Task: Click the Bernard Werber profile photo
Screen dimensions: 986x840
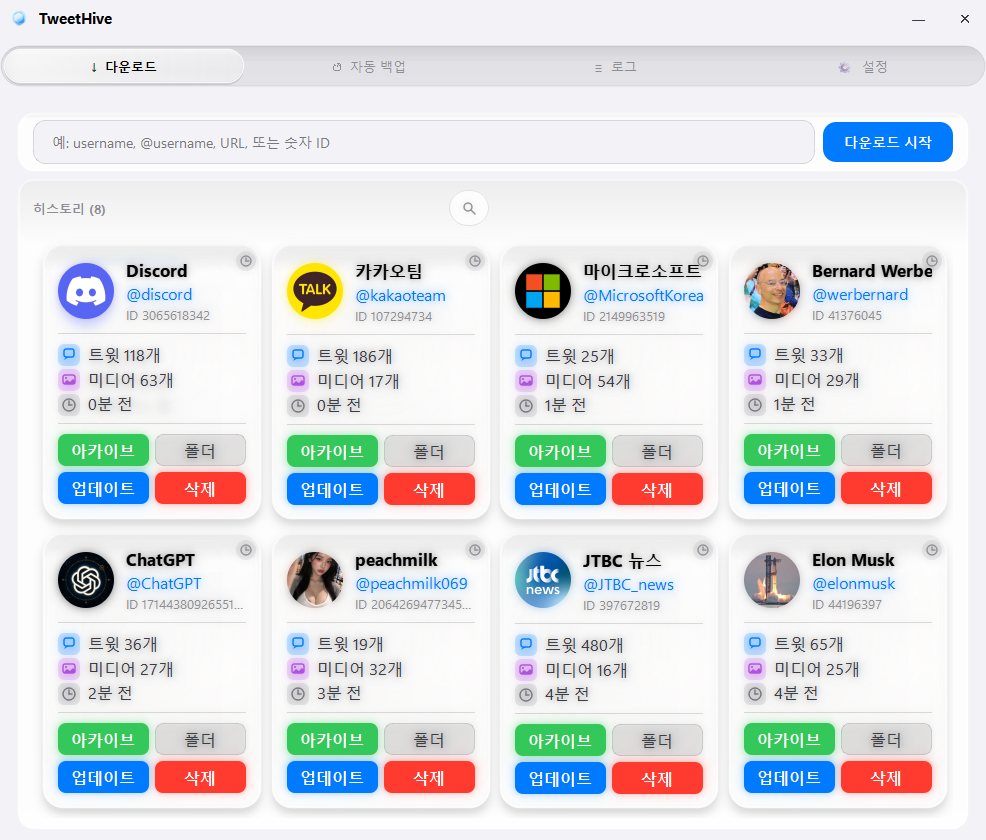Action: point(772,291)
